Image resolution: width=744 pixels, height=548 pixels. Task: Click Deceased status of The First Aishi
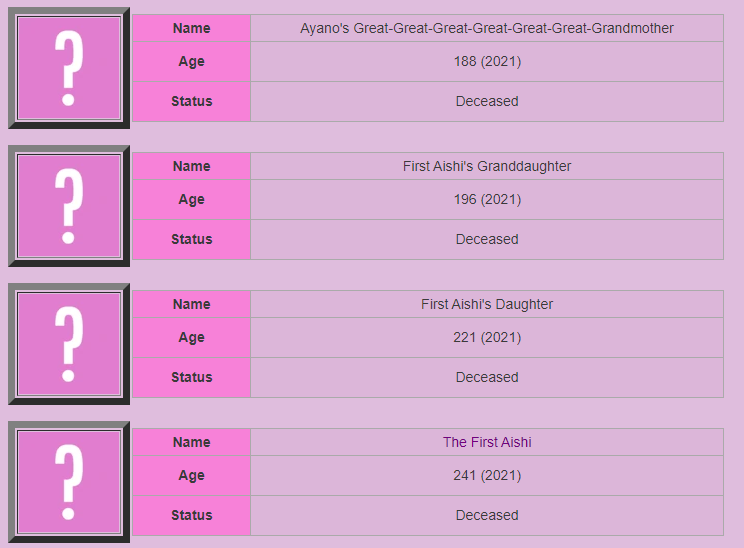[x=487, y=516]
